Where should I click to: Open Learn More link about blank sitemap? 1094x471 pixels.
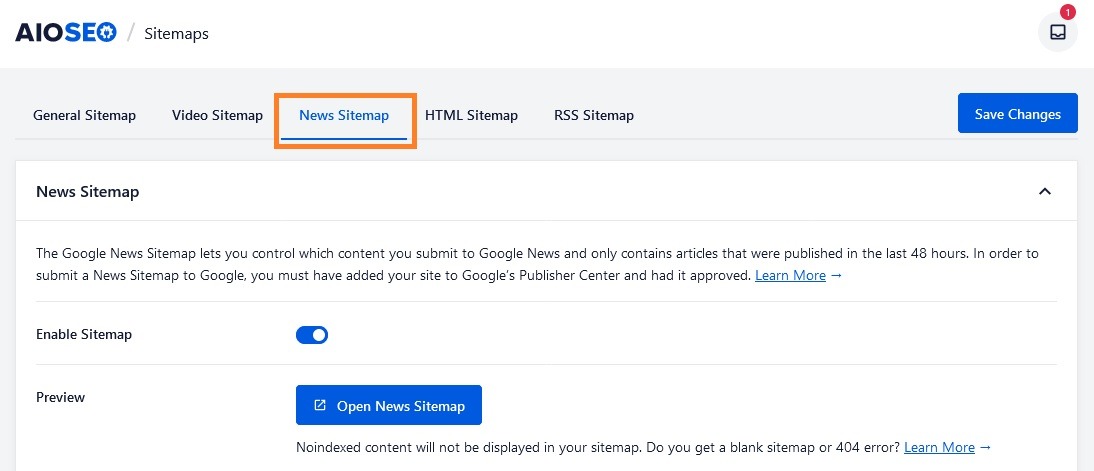(939, 447)
